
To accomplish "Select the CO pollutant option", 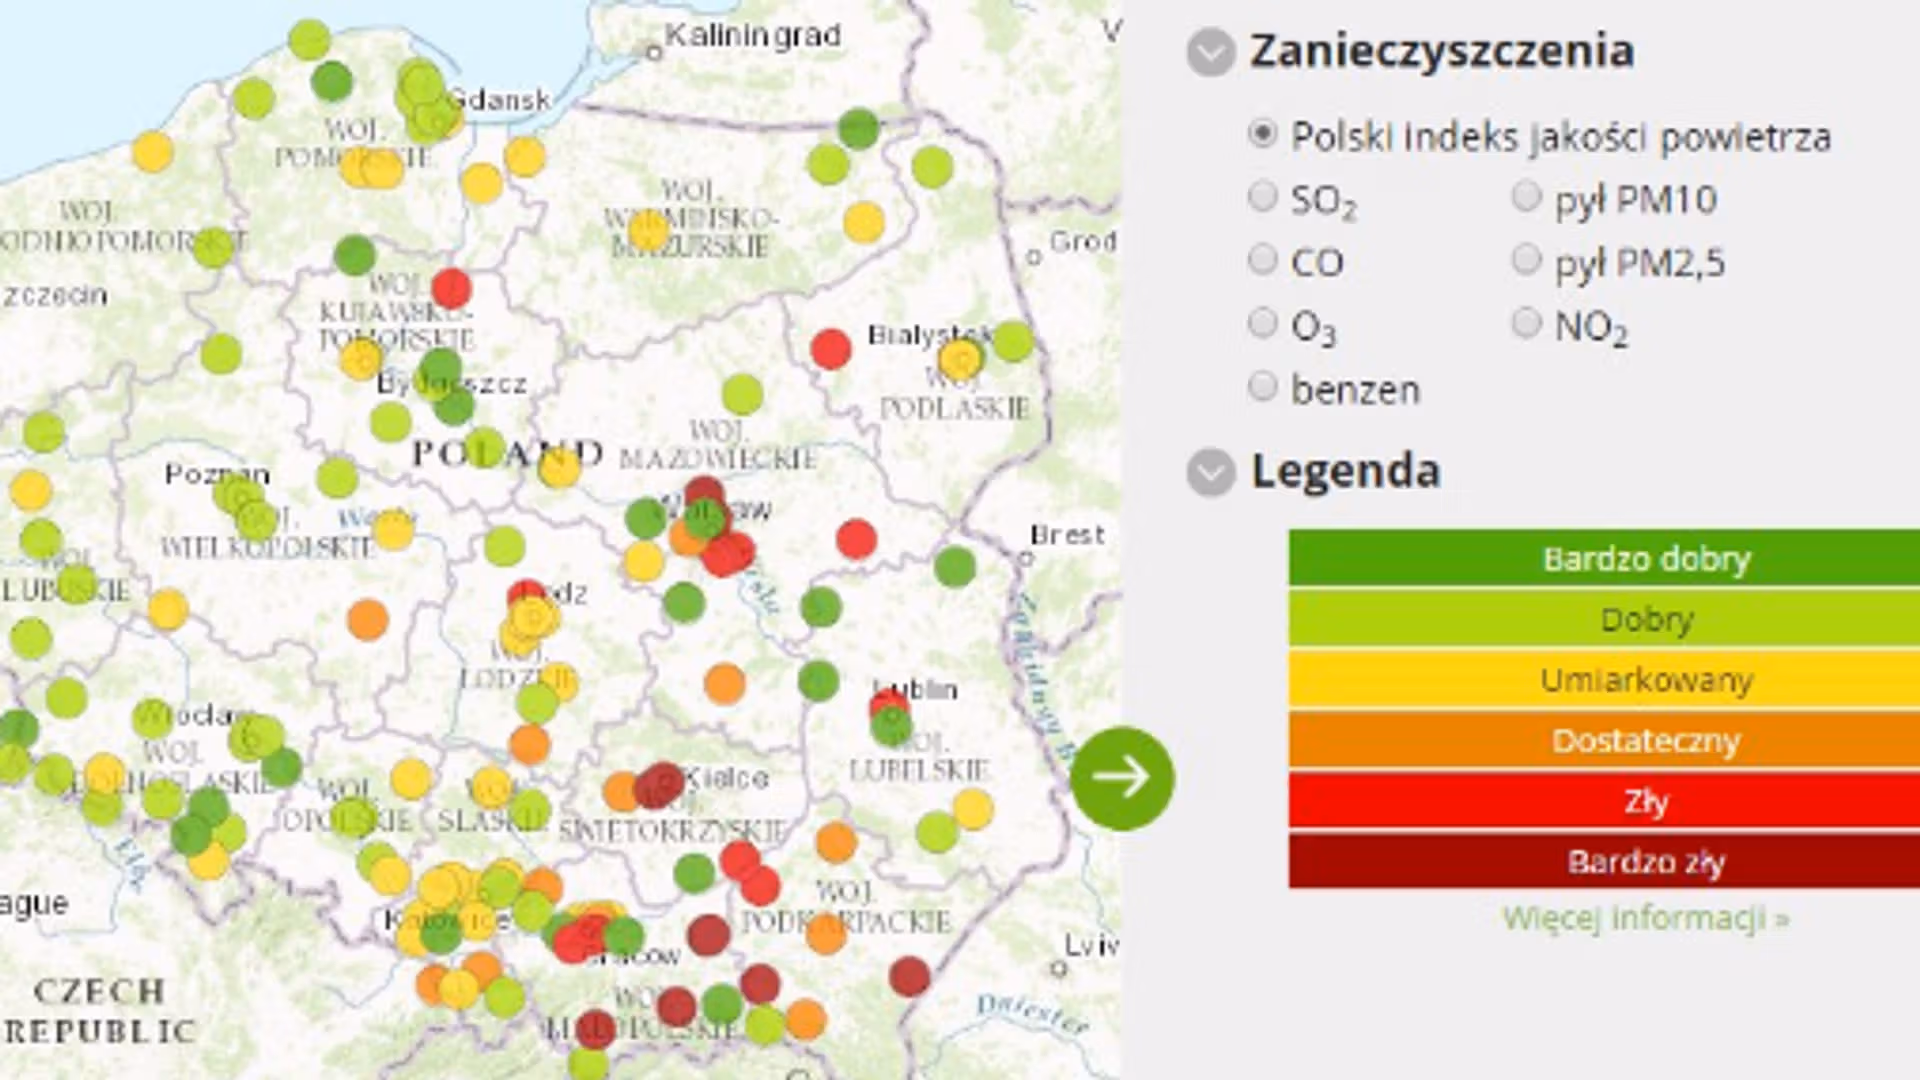I will pos(1263,260).
